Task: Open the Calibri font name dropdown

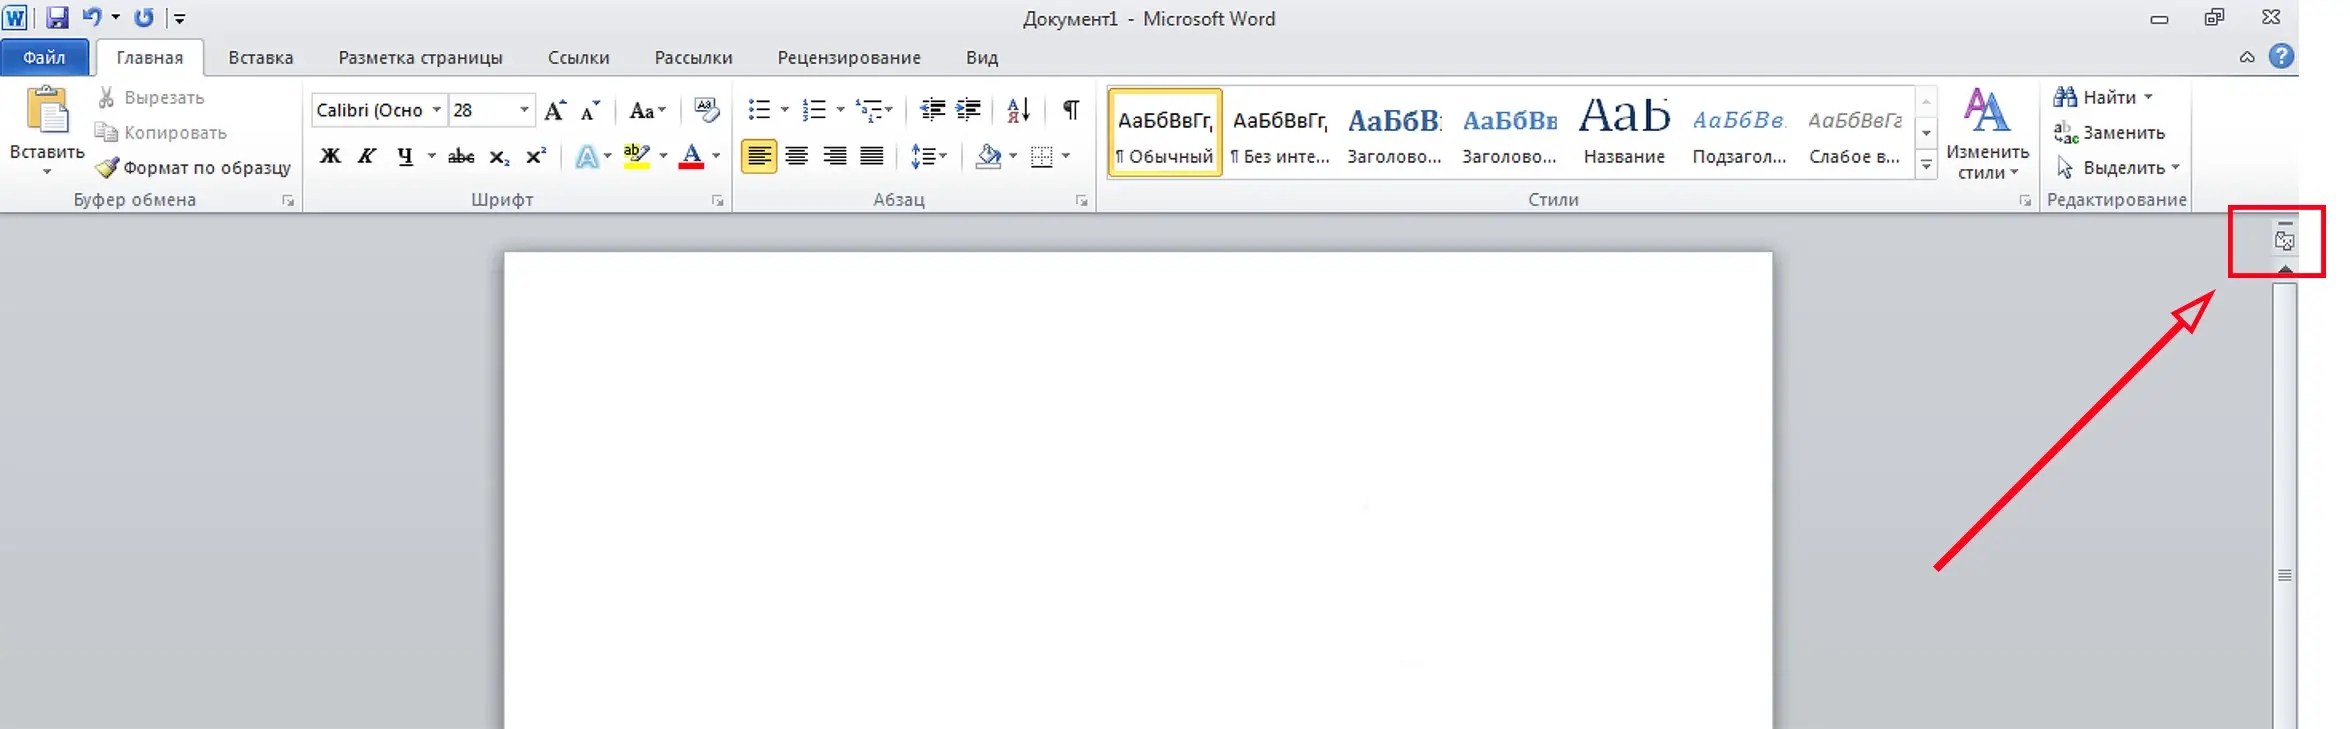Action: (436, 110)
